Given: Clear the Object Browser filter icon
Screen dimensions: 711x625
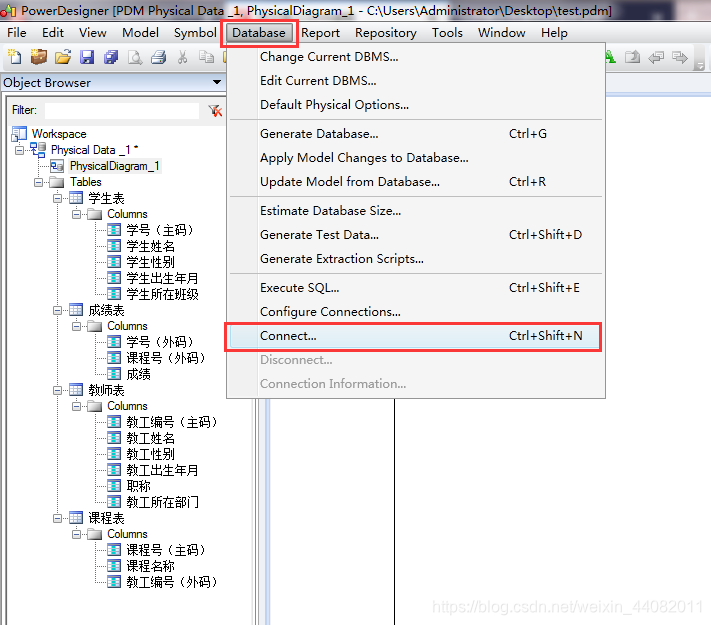Looking at the screenshot, I should [215, 110].
